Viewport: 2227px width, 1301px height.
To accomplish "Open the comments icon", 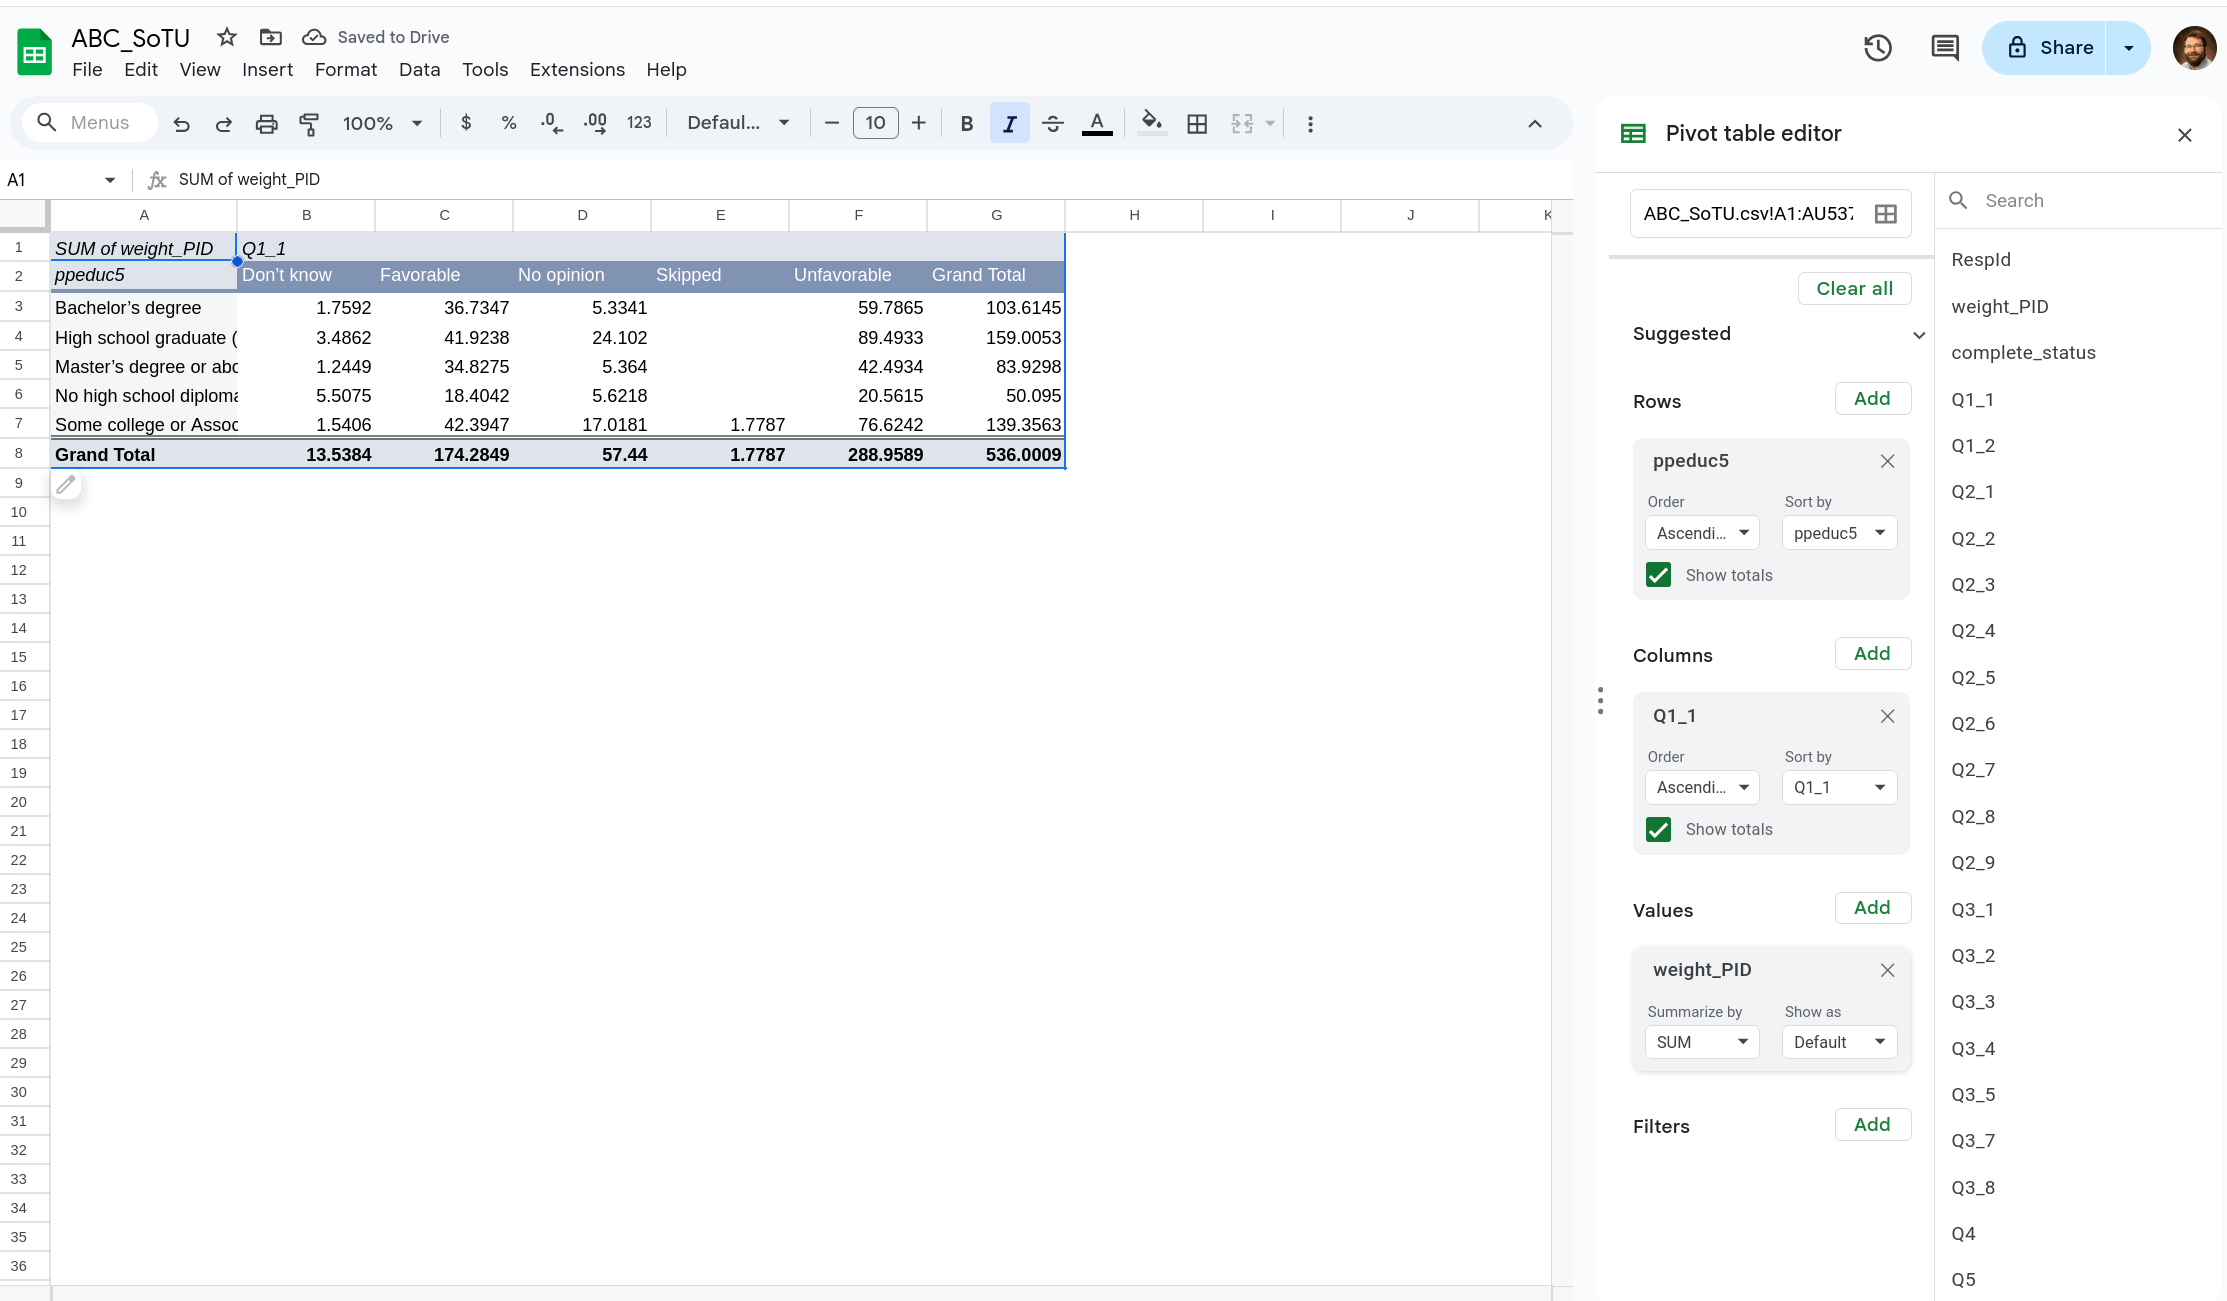I will 1944,47.
